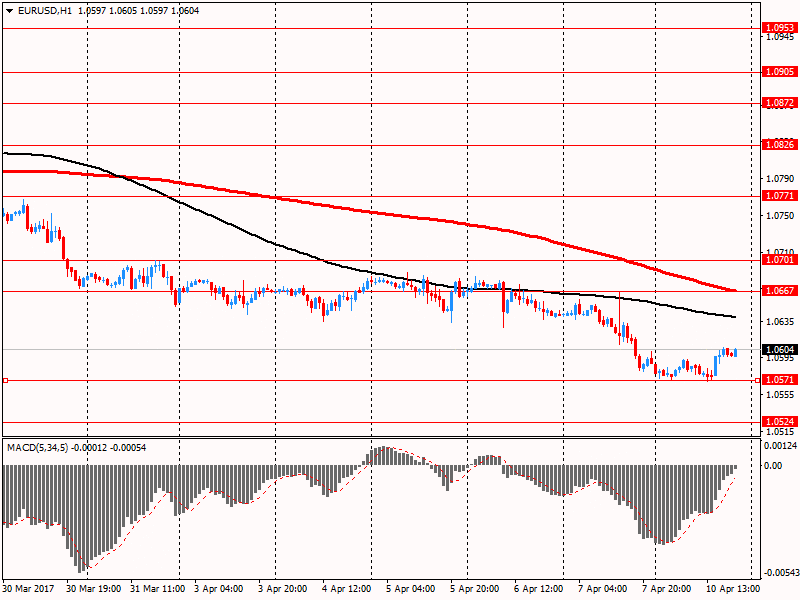Click the 1.0826 price level label
This screenshot has width=800, height=600.
coord(780,145)
